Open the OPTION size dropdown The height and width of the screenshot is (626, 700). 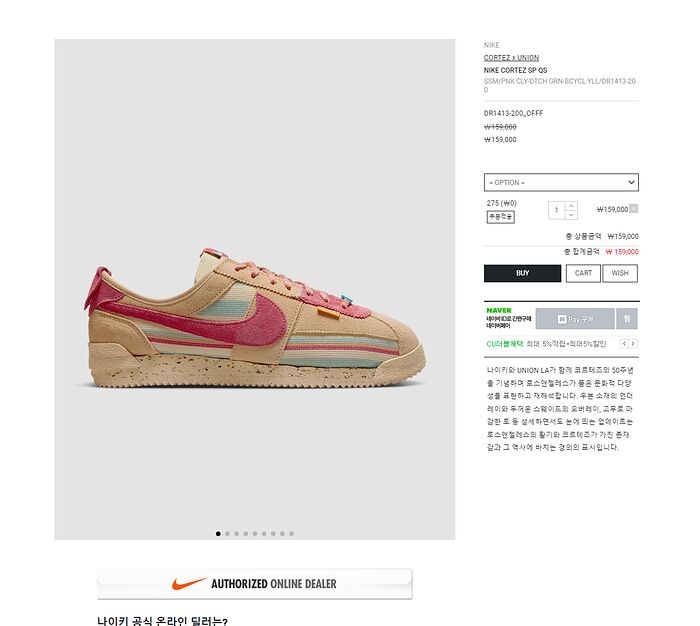coord(561,182)
